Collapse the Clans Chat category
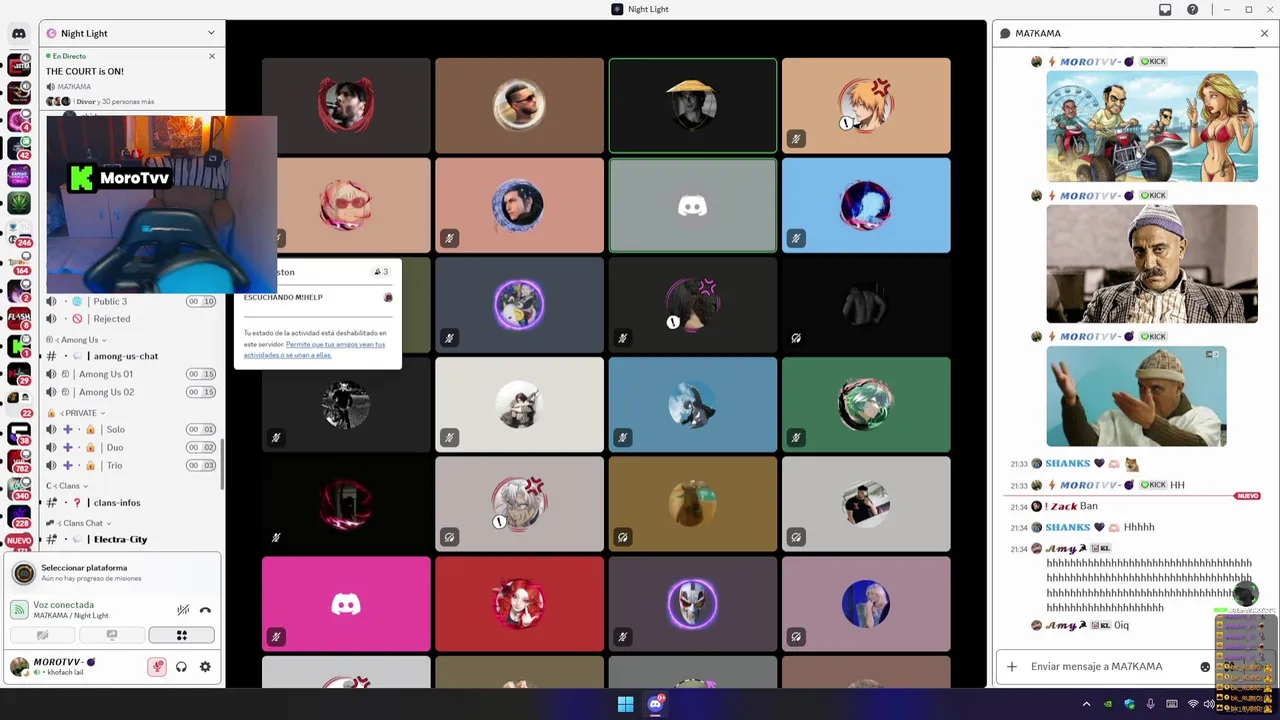 pos(79,523)
